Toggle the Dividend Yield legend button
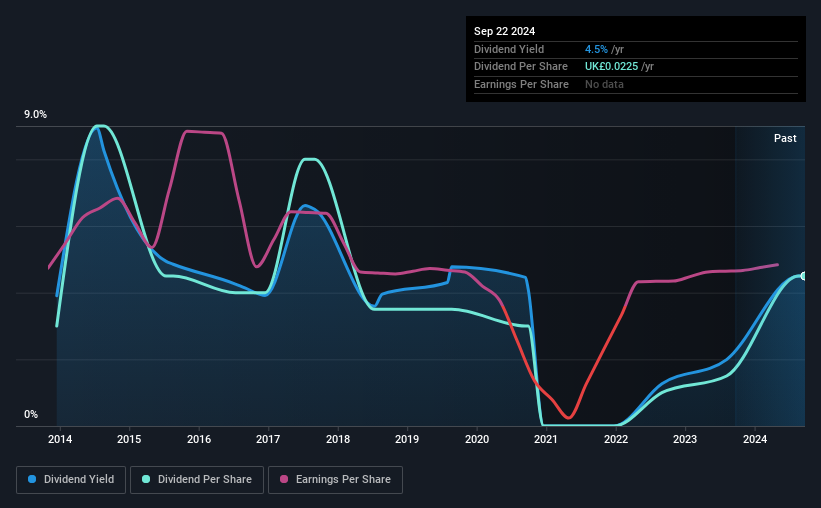The width and height of the screenshot is (821, 508). tap(71, 480)
